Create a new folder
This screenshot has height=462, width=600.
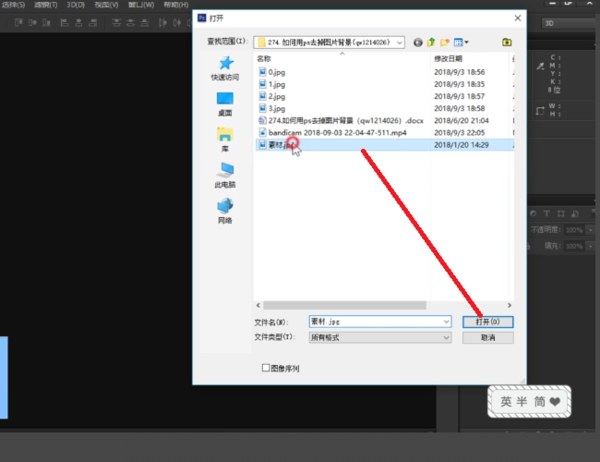click(x=445, y=42)
